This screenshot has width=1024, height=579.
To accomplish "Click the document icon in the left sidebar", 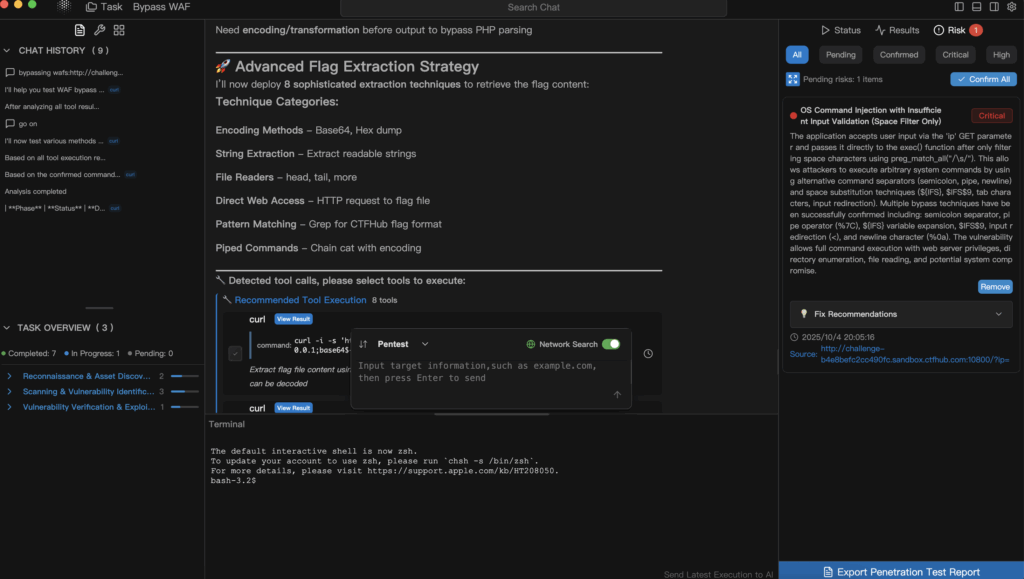I will pos(80,30).
